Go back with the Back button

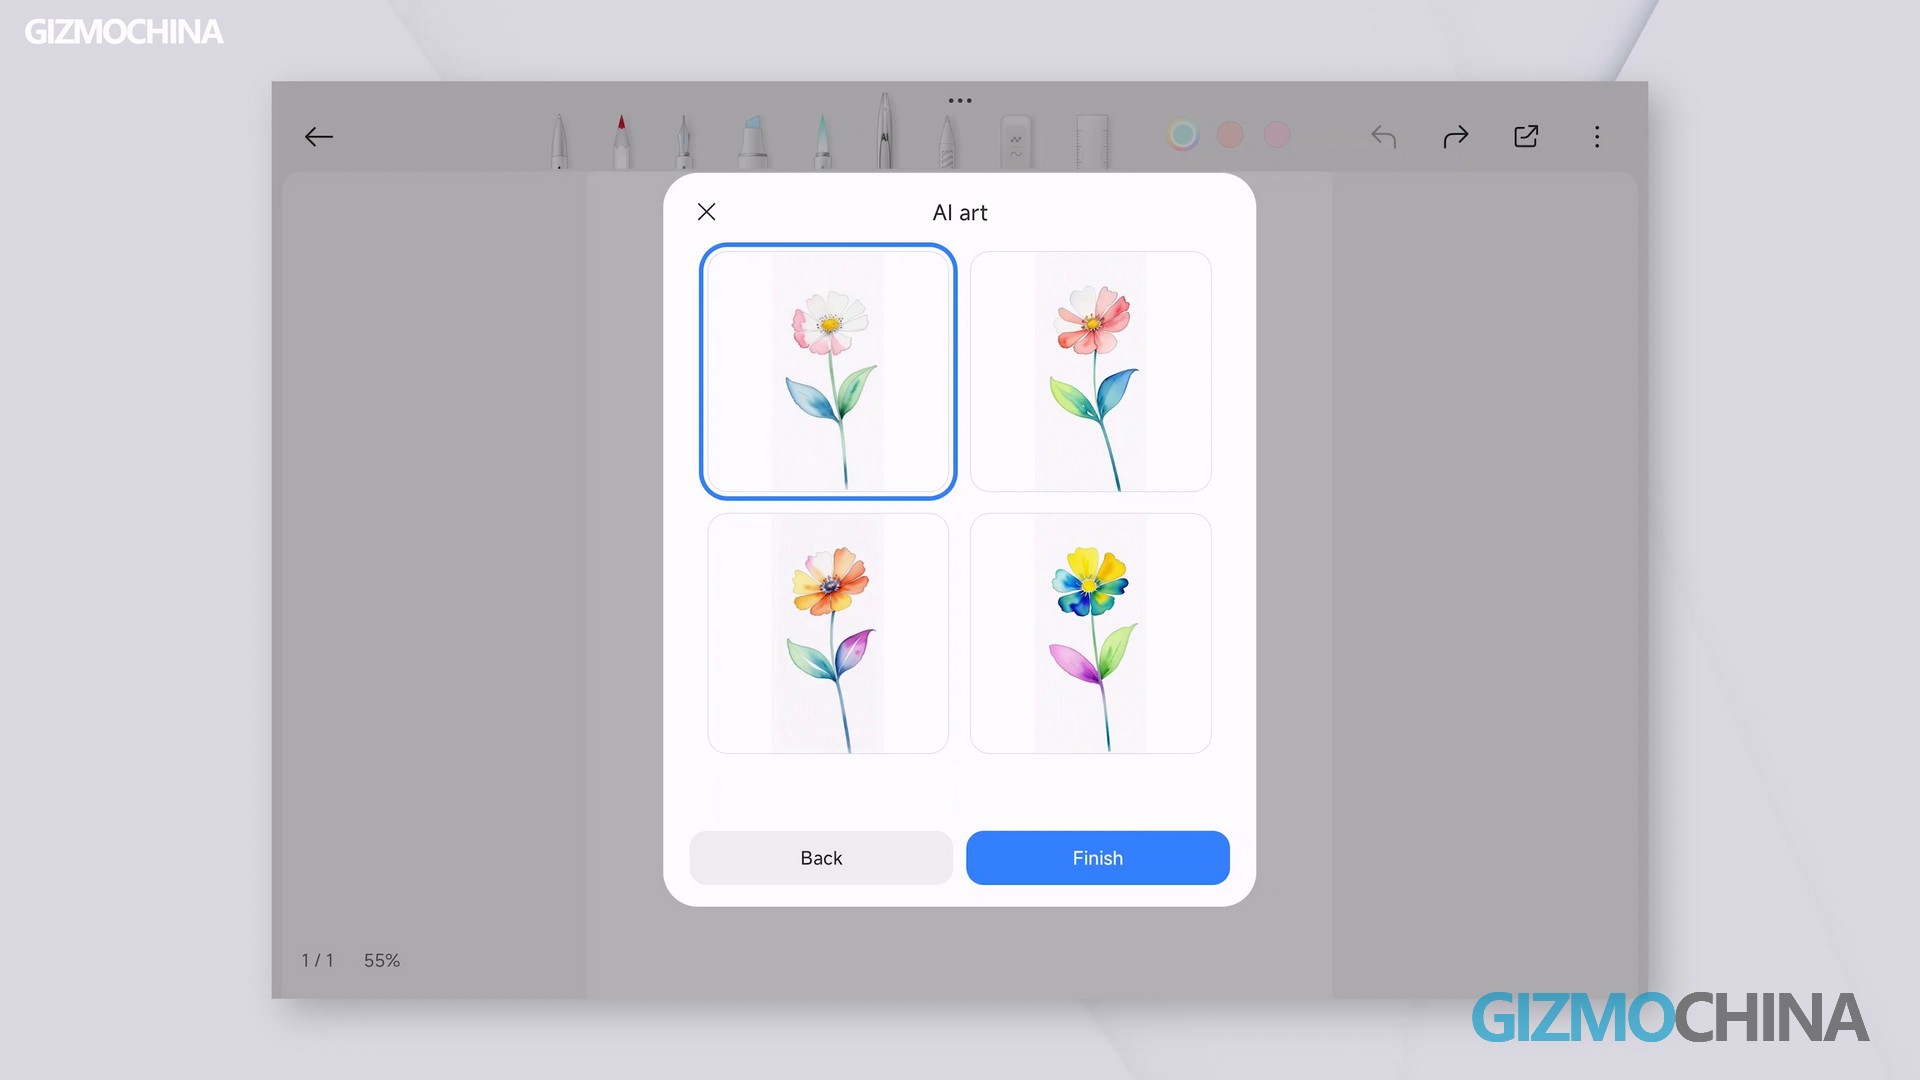click(x=821, y=858)
